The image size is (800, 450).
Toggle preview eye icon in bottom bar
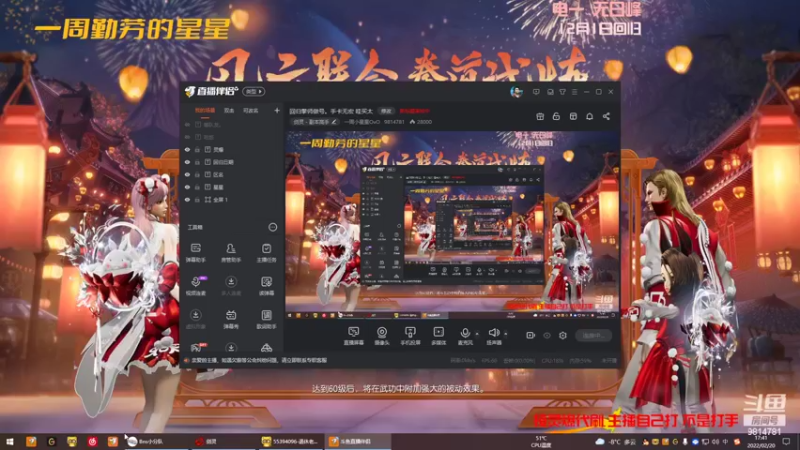tap(547, 335)
